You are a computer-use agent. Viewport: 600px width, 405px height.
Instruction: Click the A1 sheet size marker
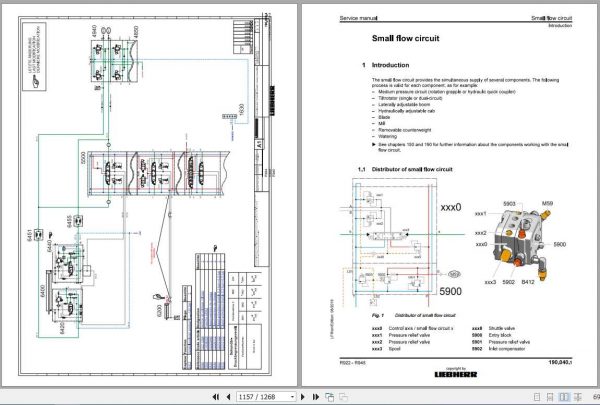[x=259, y=145]
